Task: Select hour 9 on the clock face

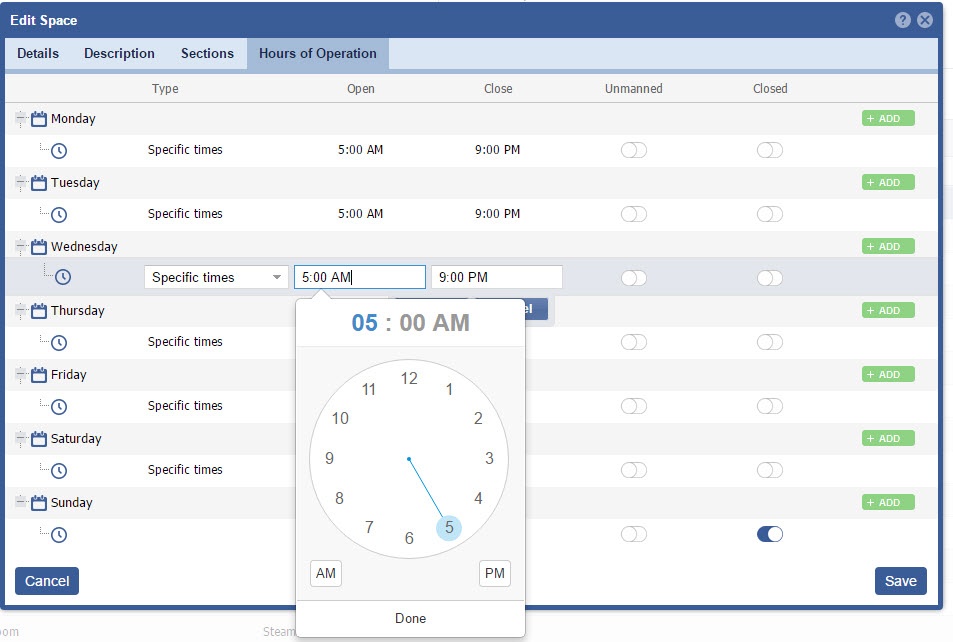Action: click(x=329, y=459)
